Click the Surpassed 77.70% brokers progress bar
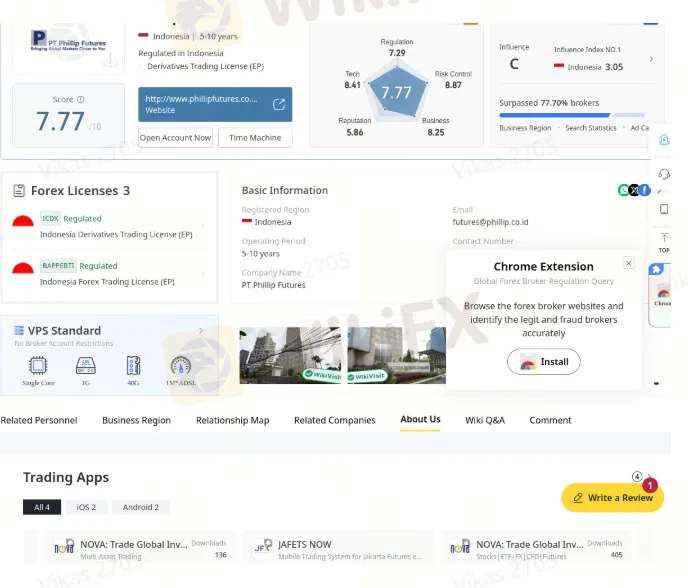 click(x=572, y=115)
